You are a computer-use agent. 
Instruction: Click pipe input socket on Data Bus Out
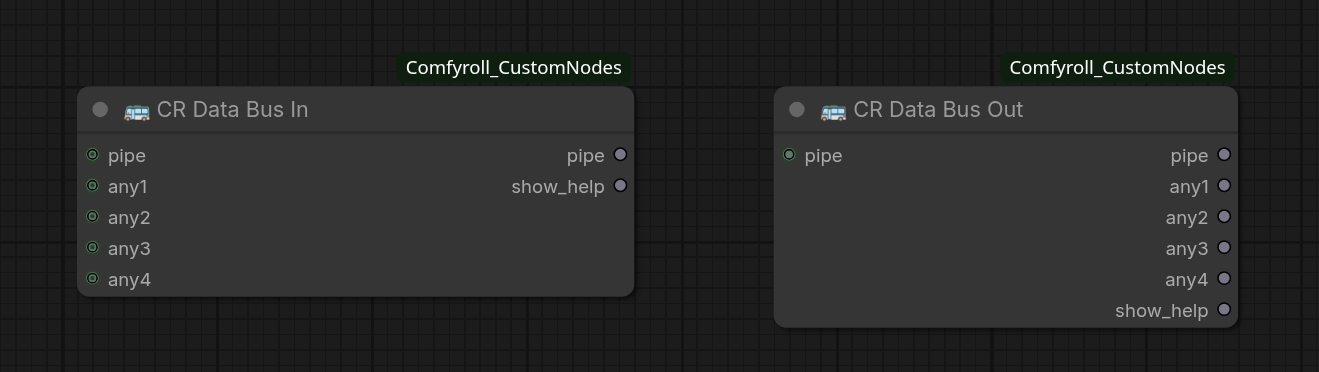pos(789,155)
